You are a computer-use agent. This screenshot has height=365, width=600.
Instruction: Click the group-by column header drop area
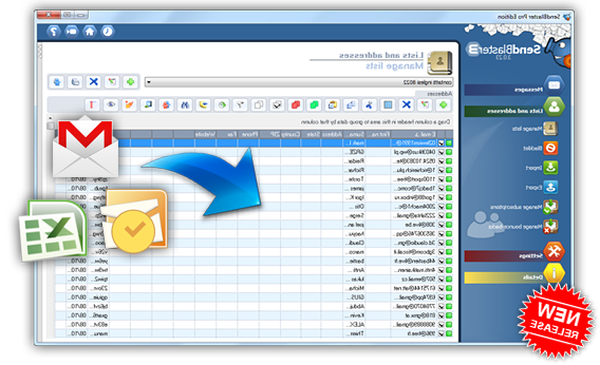[253, 122]
